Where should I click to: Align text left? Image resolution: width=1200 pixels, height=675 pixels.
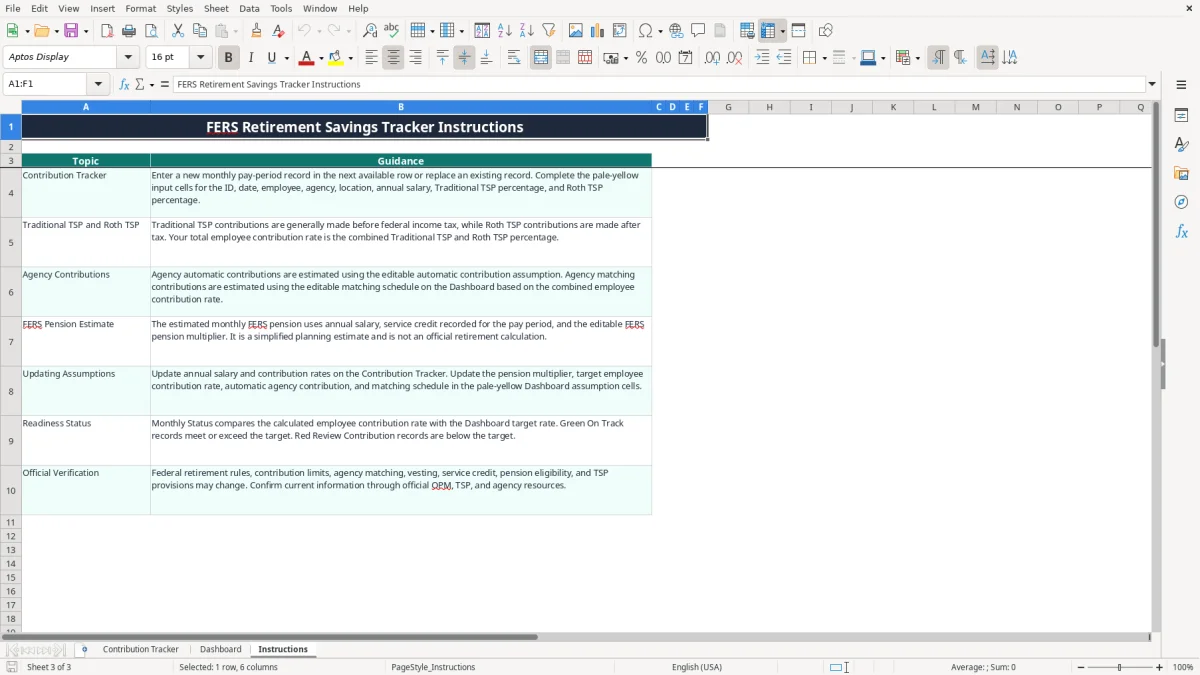tap(371, 58)
